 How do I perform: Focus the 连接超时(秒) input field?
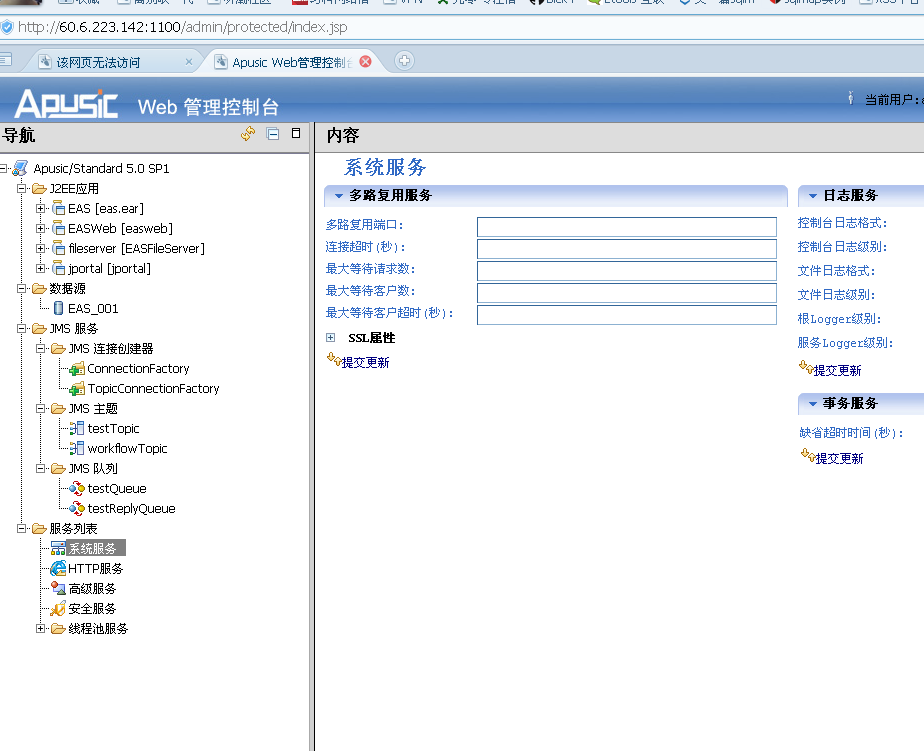coord(627,249)
